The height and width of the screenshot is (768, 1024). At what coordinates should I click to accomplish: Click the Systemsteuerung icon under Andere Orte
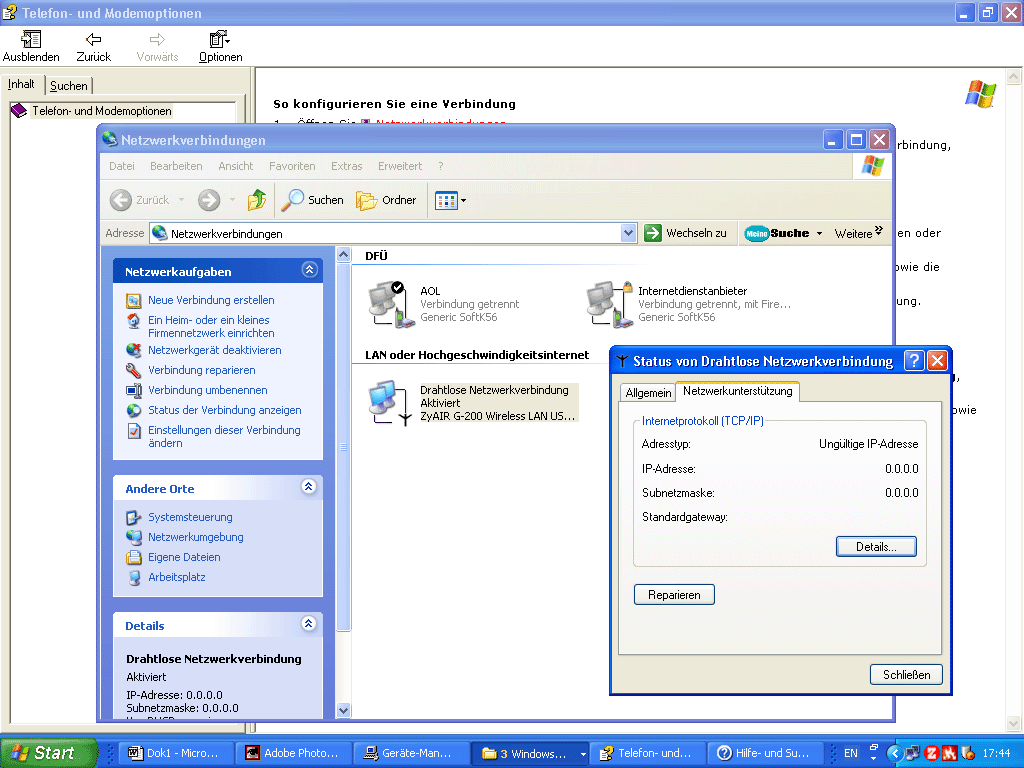(134, 517)
